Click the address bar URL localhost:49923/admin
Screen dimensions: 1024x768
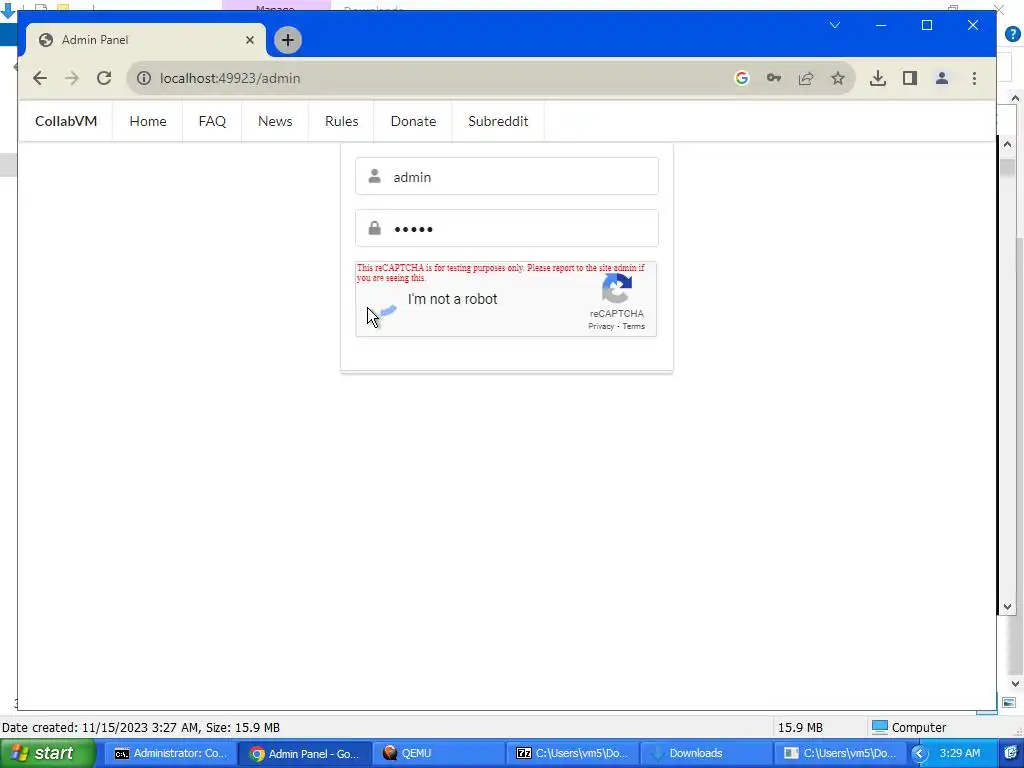(x=230, y=78)
